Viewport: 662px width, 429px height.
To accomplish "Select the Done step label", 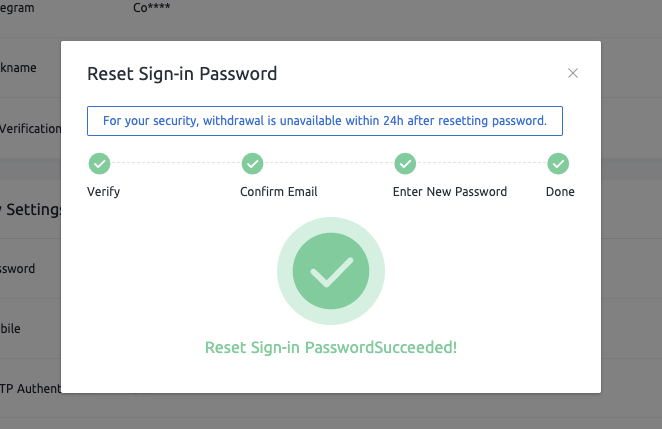I will coord(560,191).
